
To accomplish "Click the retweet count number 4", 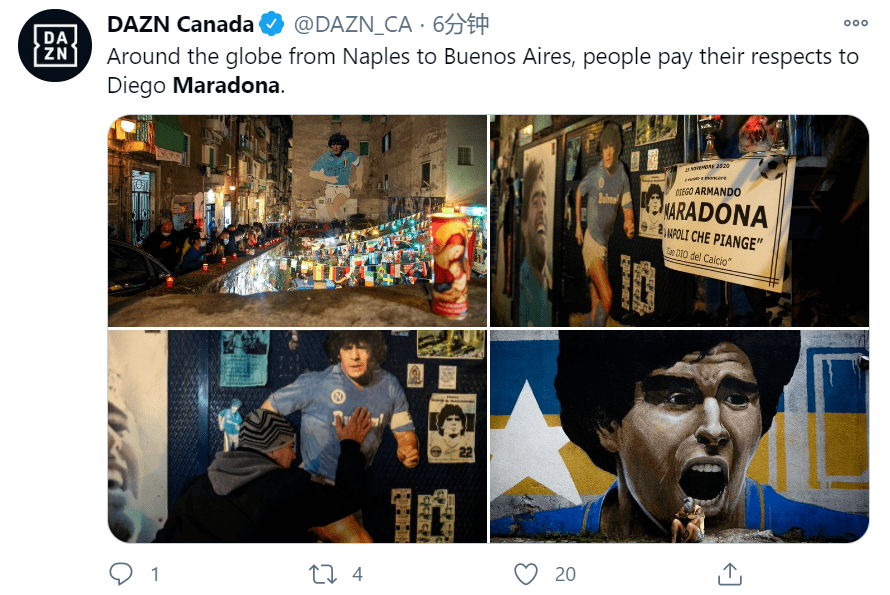I will click(x=357, y=574).
